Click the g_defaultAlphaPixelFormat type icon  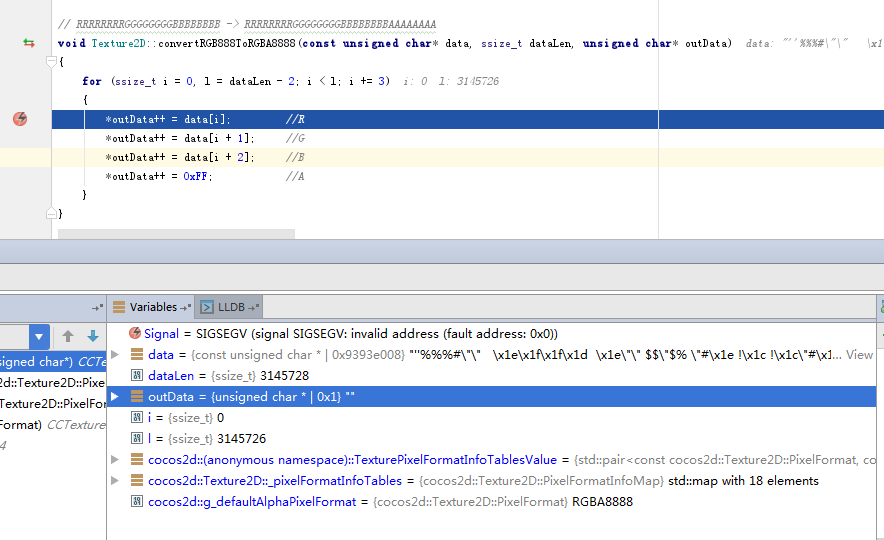[x=136, y=502]
